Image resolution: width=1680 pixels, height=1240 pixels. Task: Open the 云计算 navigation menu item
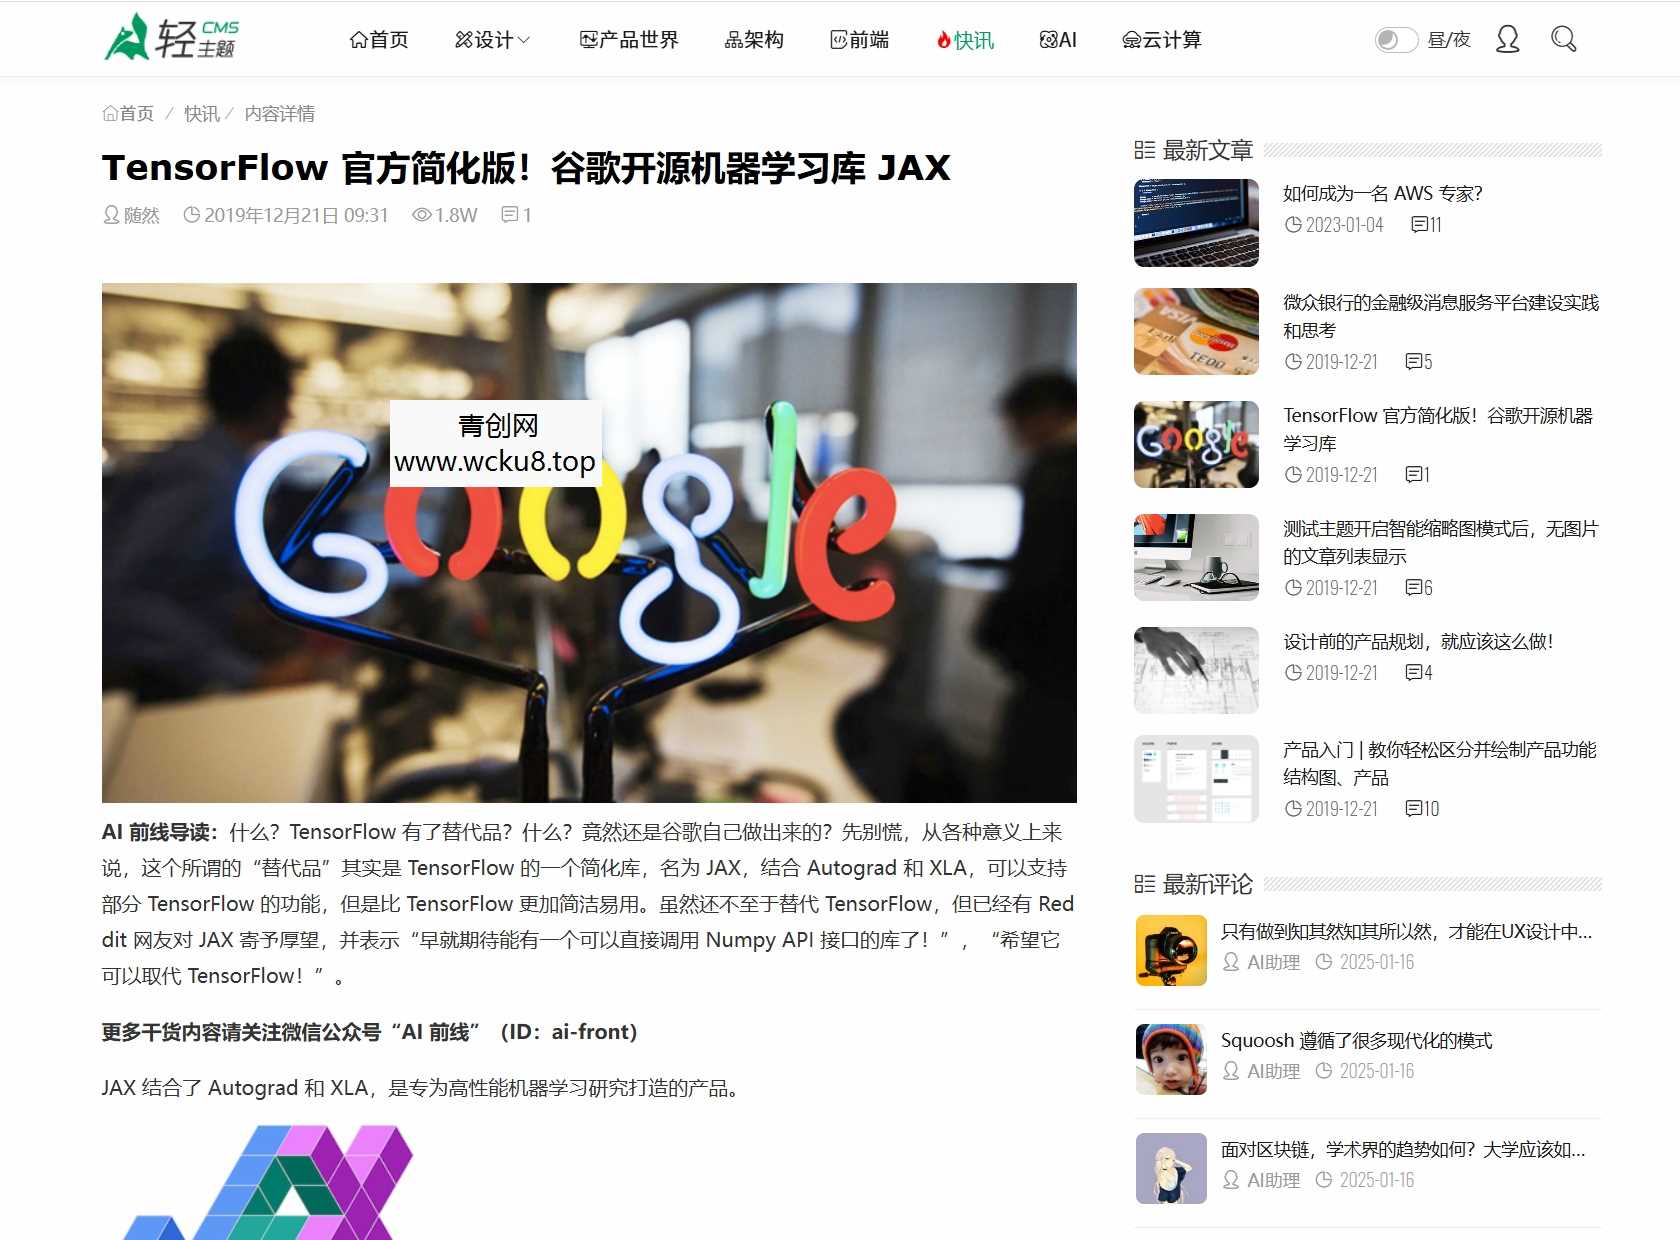click(1161, 40)
